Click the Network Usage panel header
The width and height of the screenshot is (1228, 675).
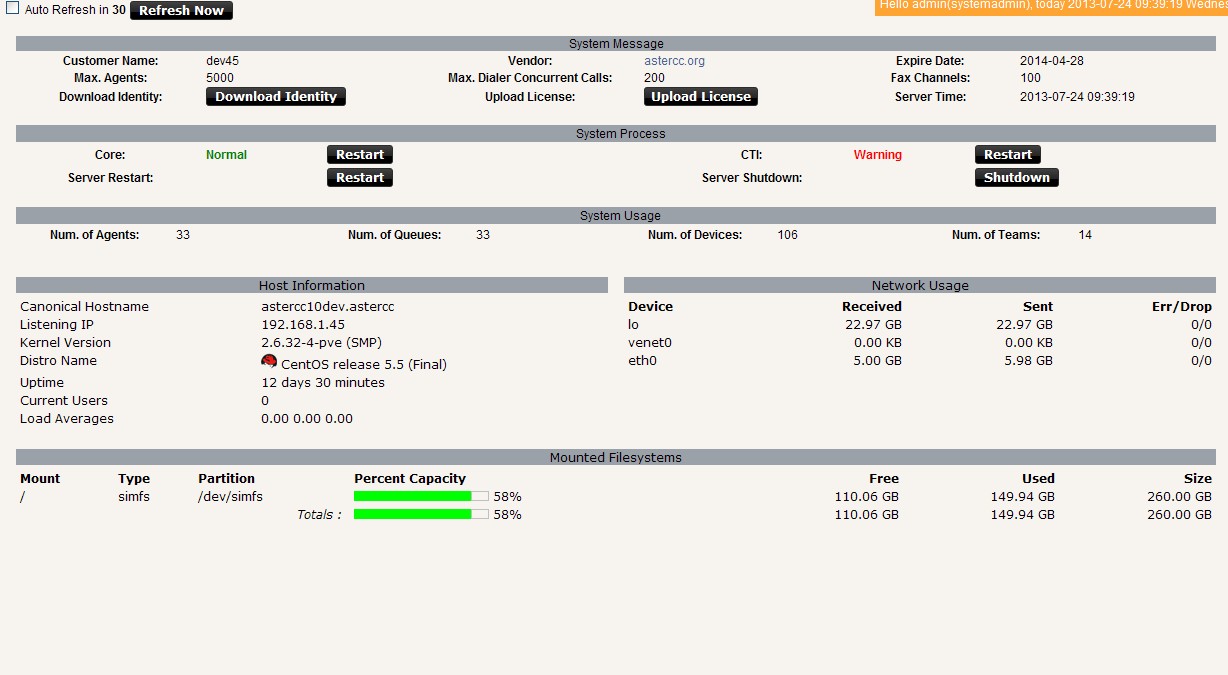tap(920, 286)
